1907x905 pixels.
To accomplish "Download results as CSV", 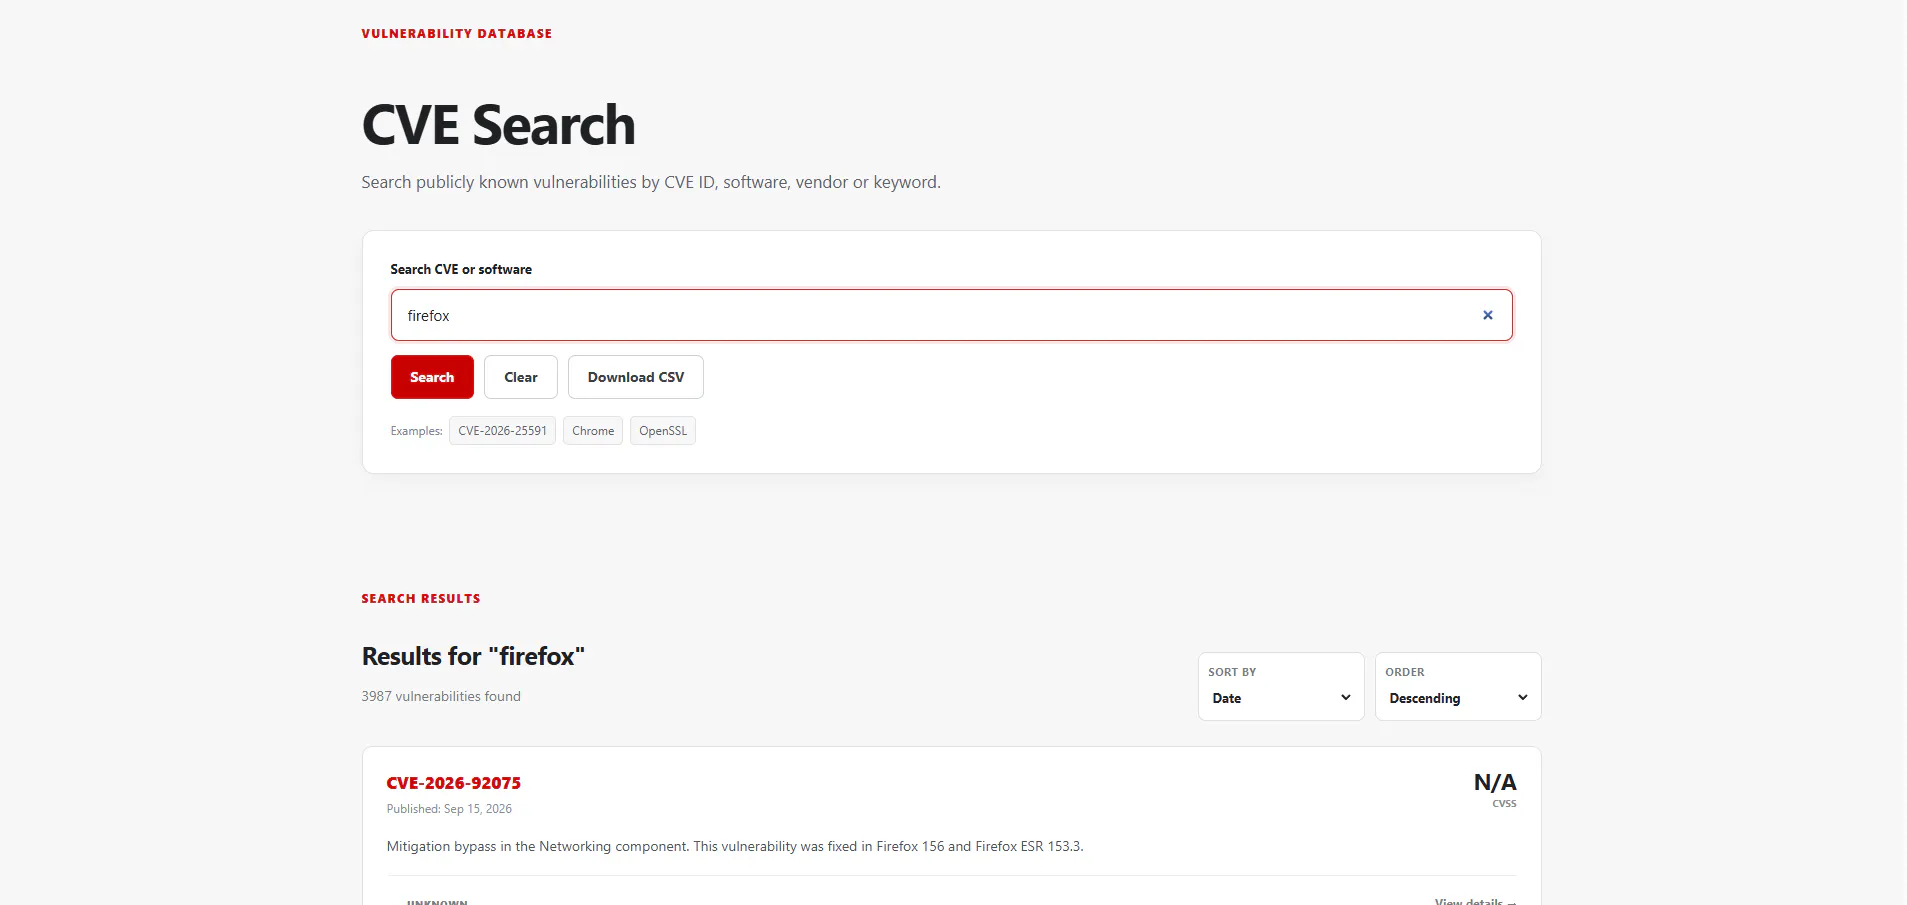I will point(636,377).
